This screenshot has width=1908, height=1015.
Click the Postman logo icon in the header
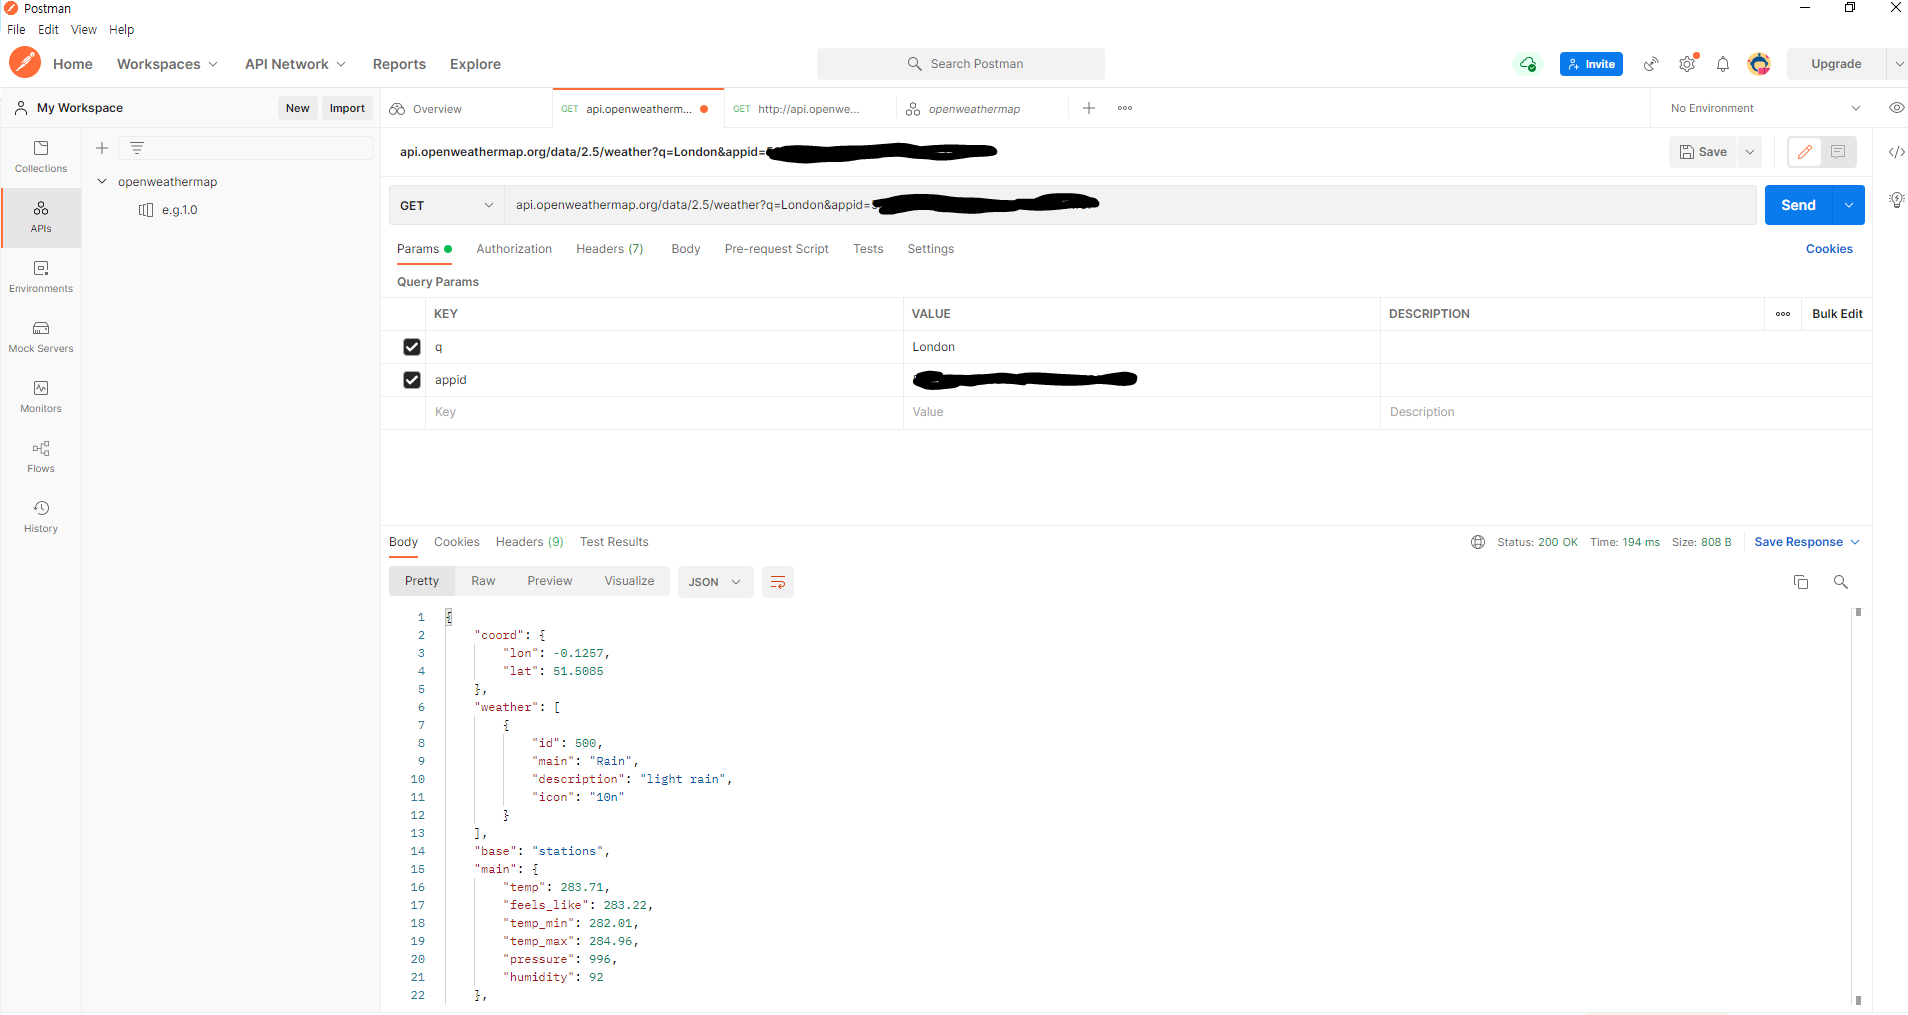click(25, 63)
